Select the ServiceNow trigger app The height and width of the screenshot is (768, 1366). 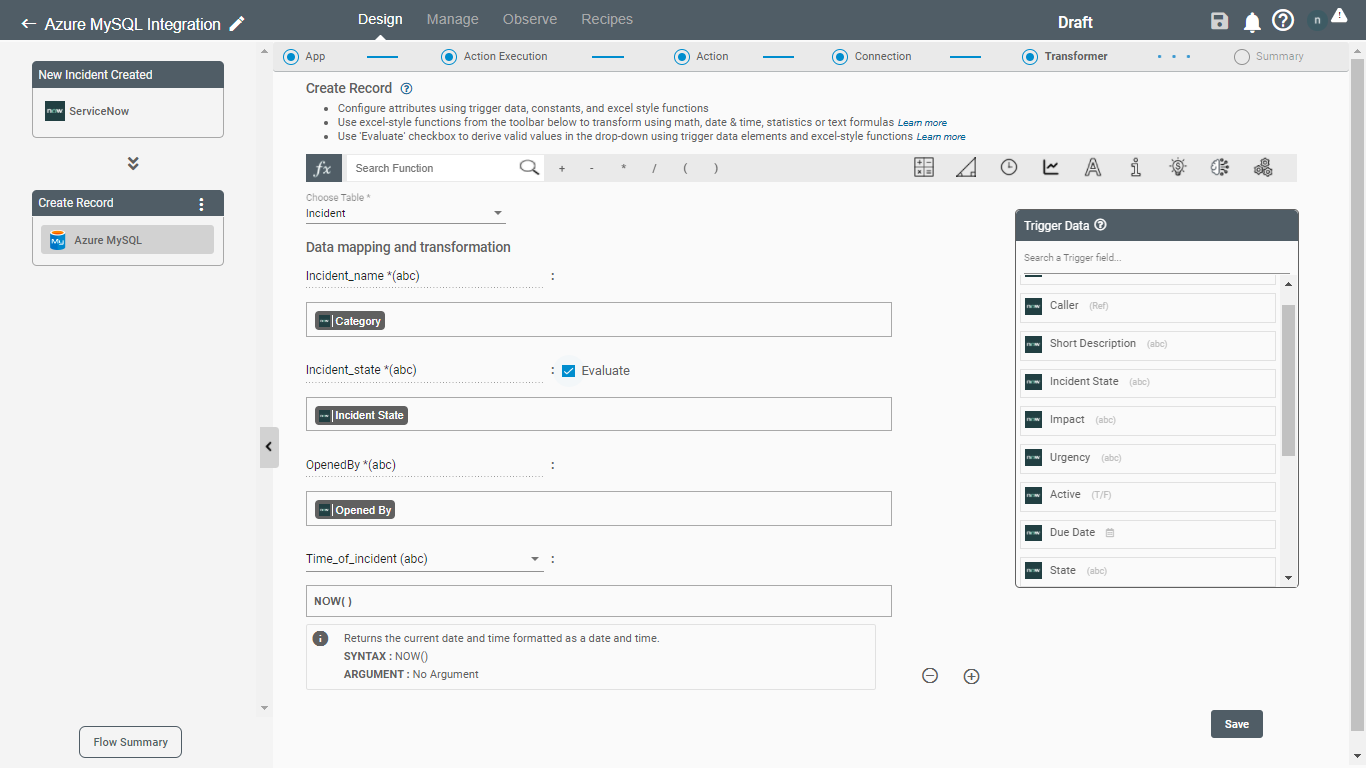click(128, 111)
